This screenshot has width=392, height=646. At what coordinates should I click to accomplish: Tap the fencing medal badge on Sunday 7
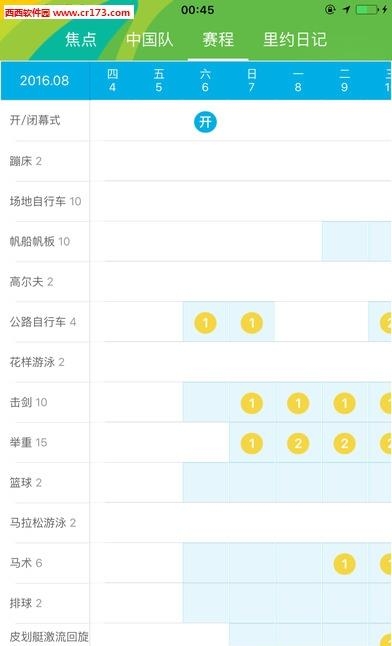251,403
